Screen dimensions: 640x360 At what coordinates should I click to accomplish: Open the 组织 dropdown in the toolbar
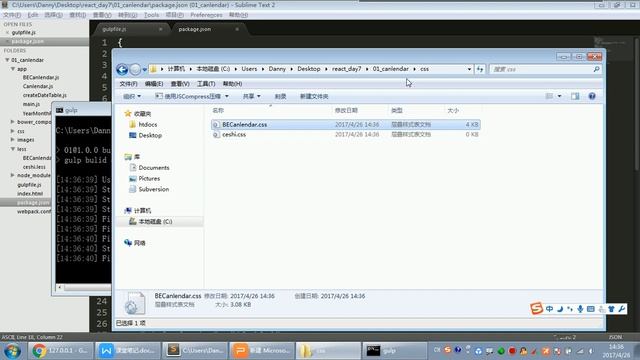tap(132, 96)
